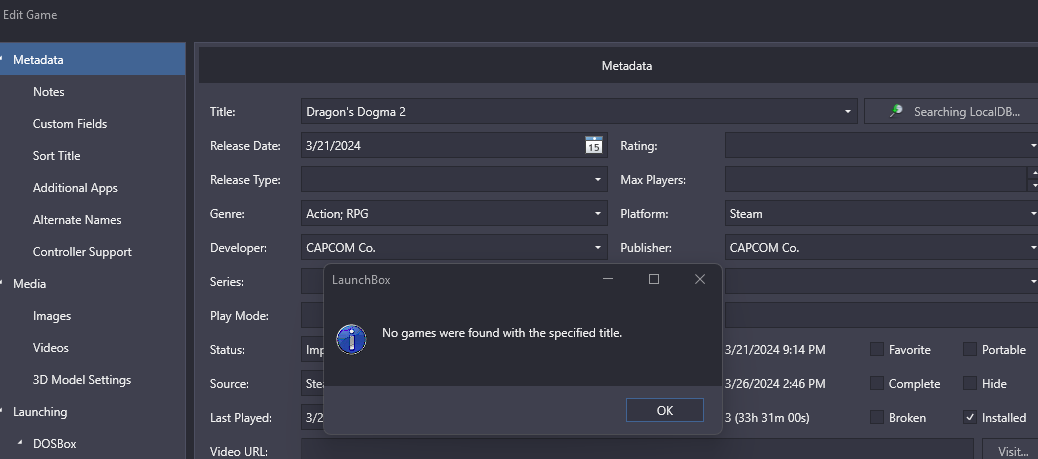The width and height of the screenshot is (1038, 459).
Task: Toggle the Favorite checkbox
Action: (876, 349)
